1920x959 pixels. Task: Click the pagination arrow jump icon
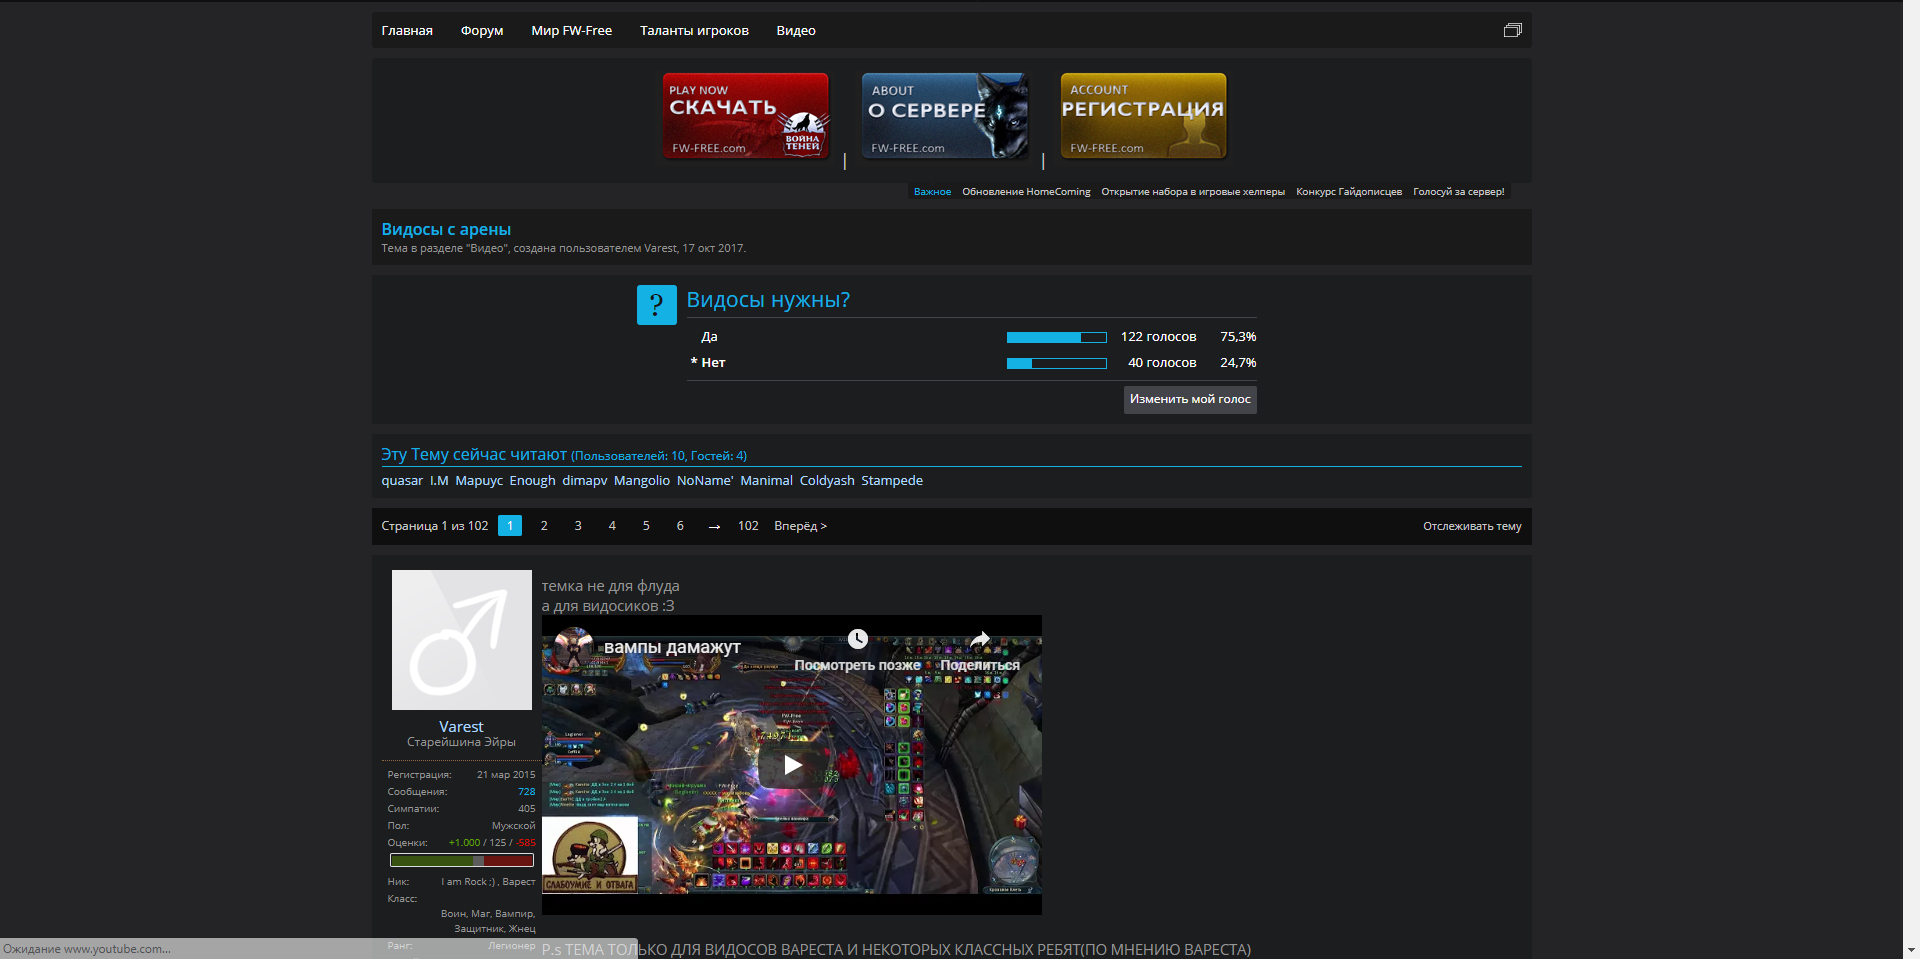coord(714,527)
